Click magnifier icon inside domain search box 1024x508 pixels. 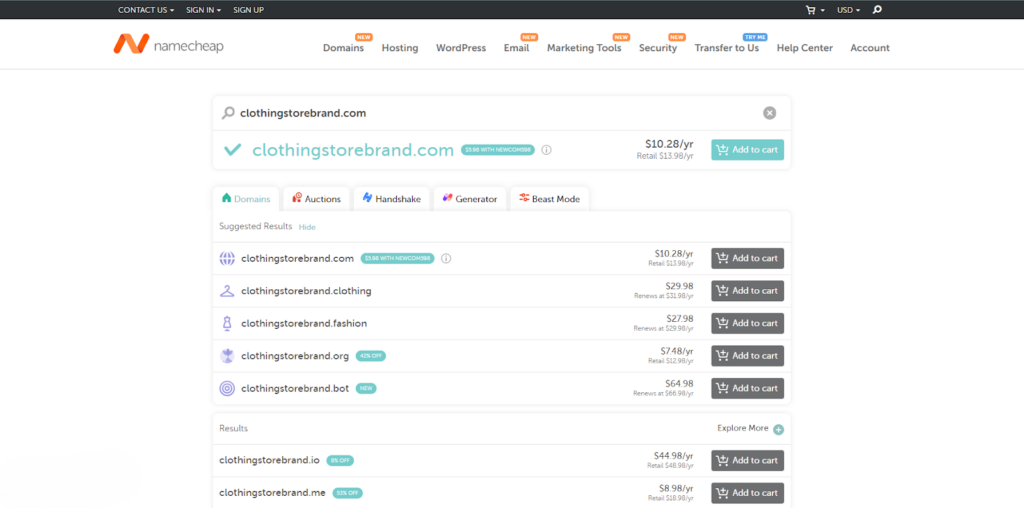(228, 113)
